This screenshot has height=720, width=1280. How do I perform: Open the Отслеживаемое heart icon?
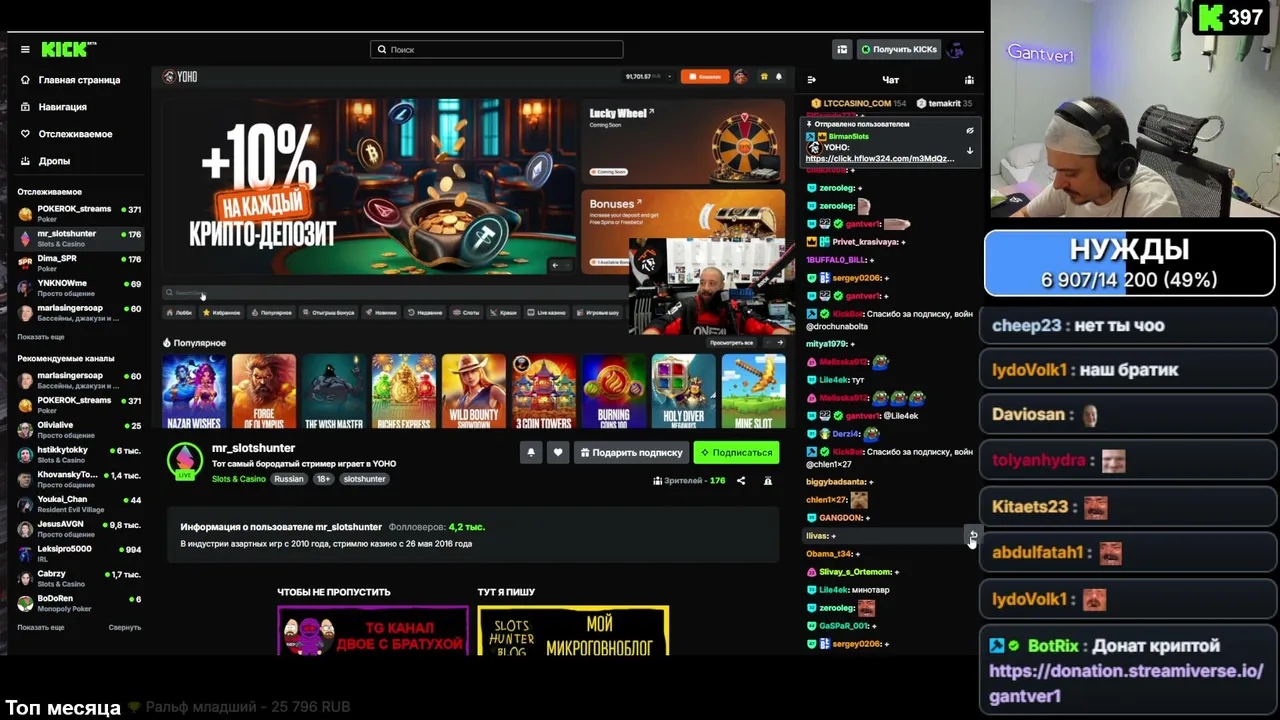click(x=26, y=134)
